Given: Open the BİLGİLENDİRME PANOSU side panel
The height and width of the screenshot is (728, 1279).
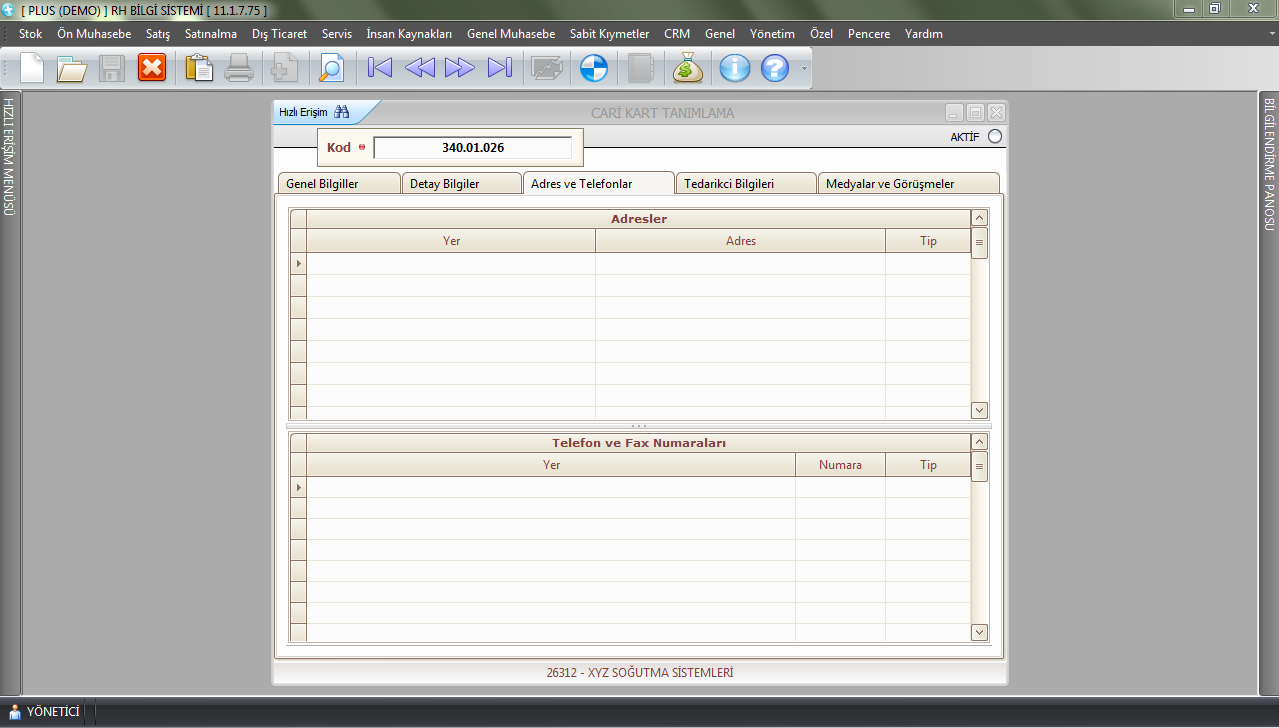Looking at the screenshot, I should tap(1269, 165).
